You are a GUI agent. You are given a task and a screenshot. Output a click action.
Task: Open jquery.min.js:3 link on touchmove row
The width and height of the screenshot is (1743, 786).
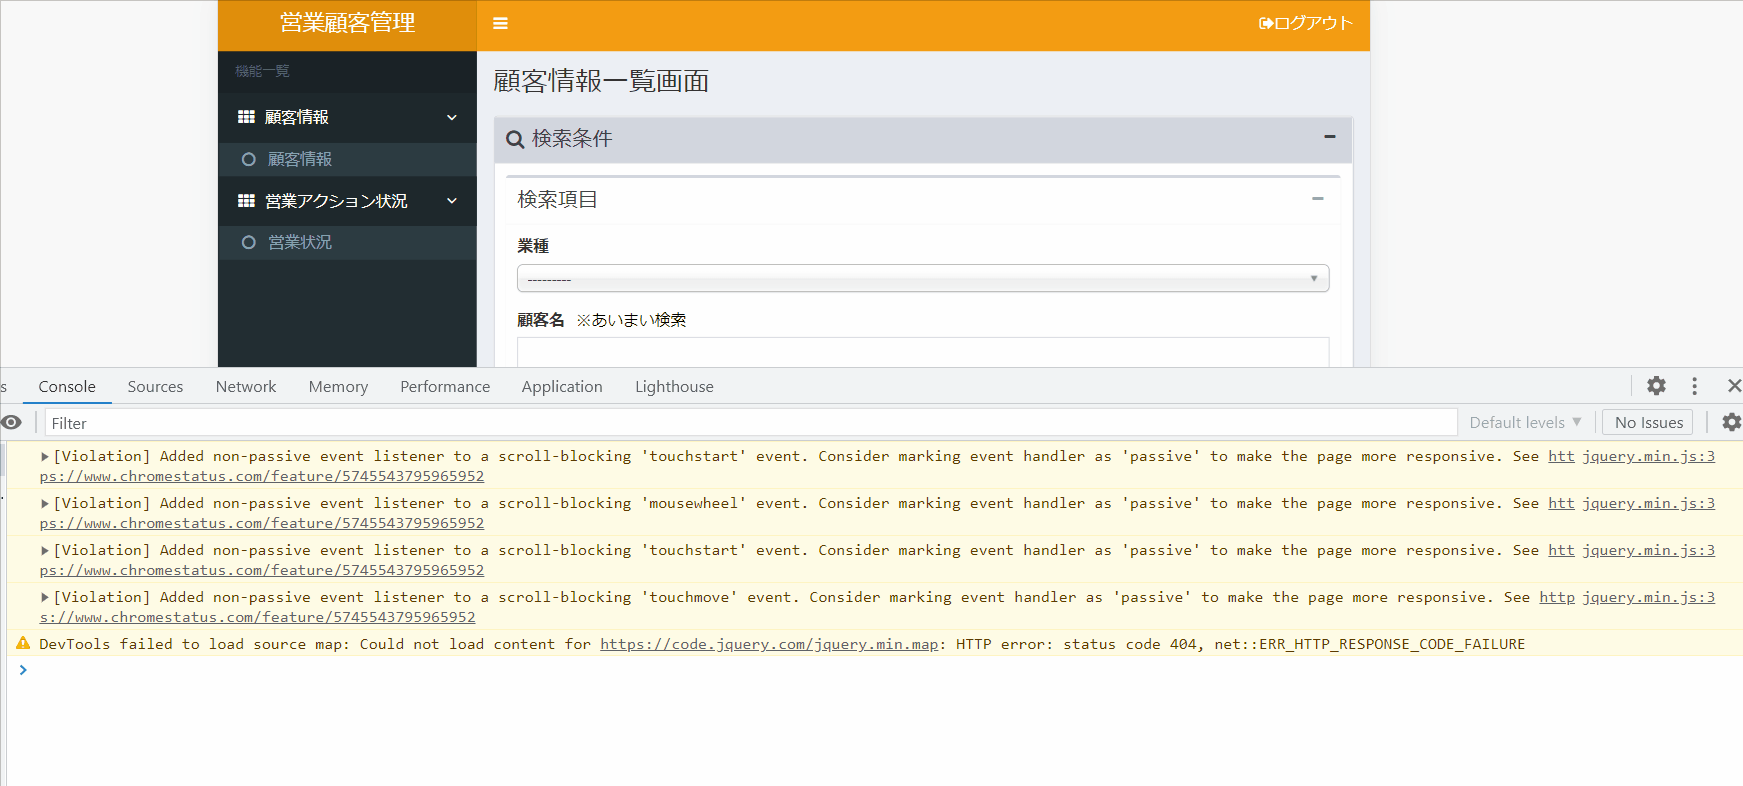[x=1648, y=597]
